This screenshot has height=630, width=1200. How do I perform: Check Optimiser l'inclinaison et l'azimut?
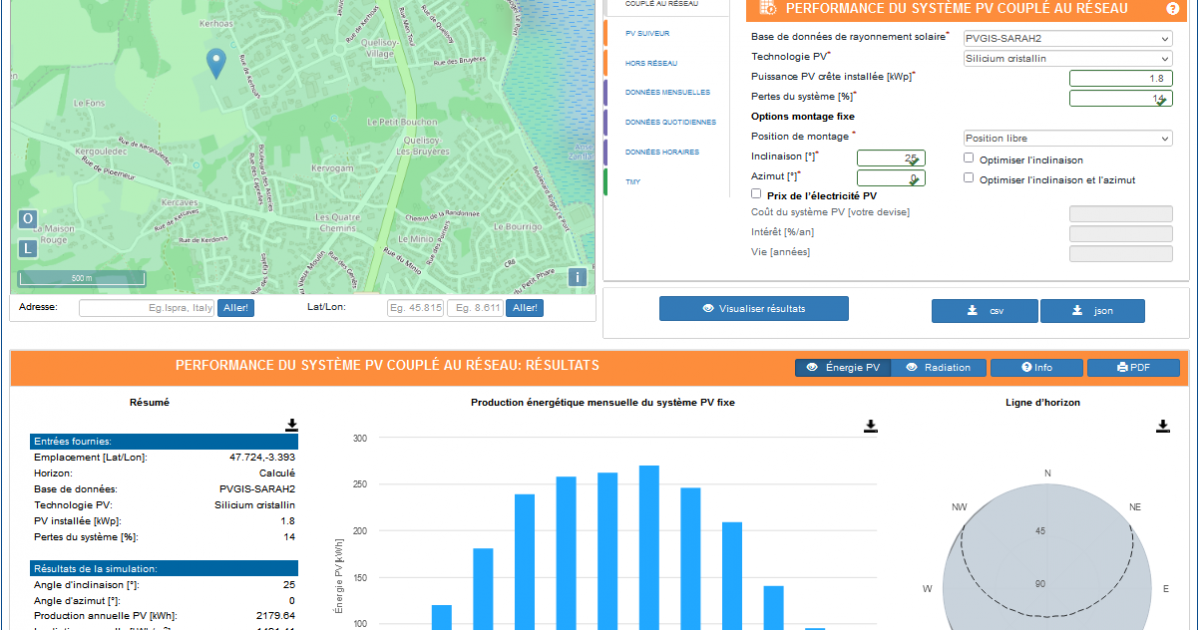click(969, 178)
